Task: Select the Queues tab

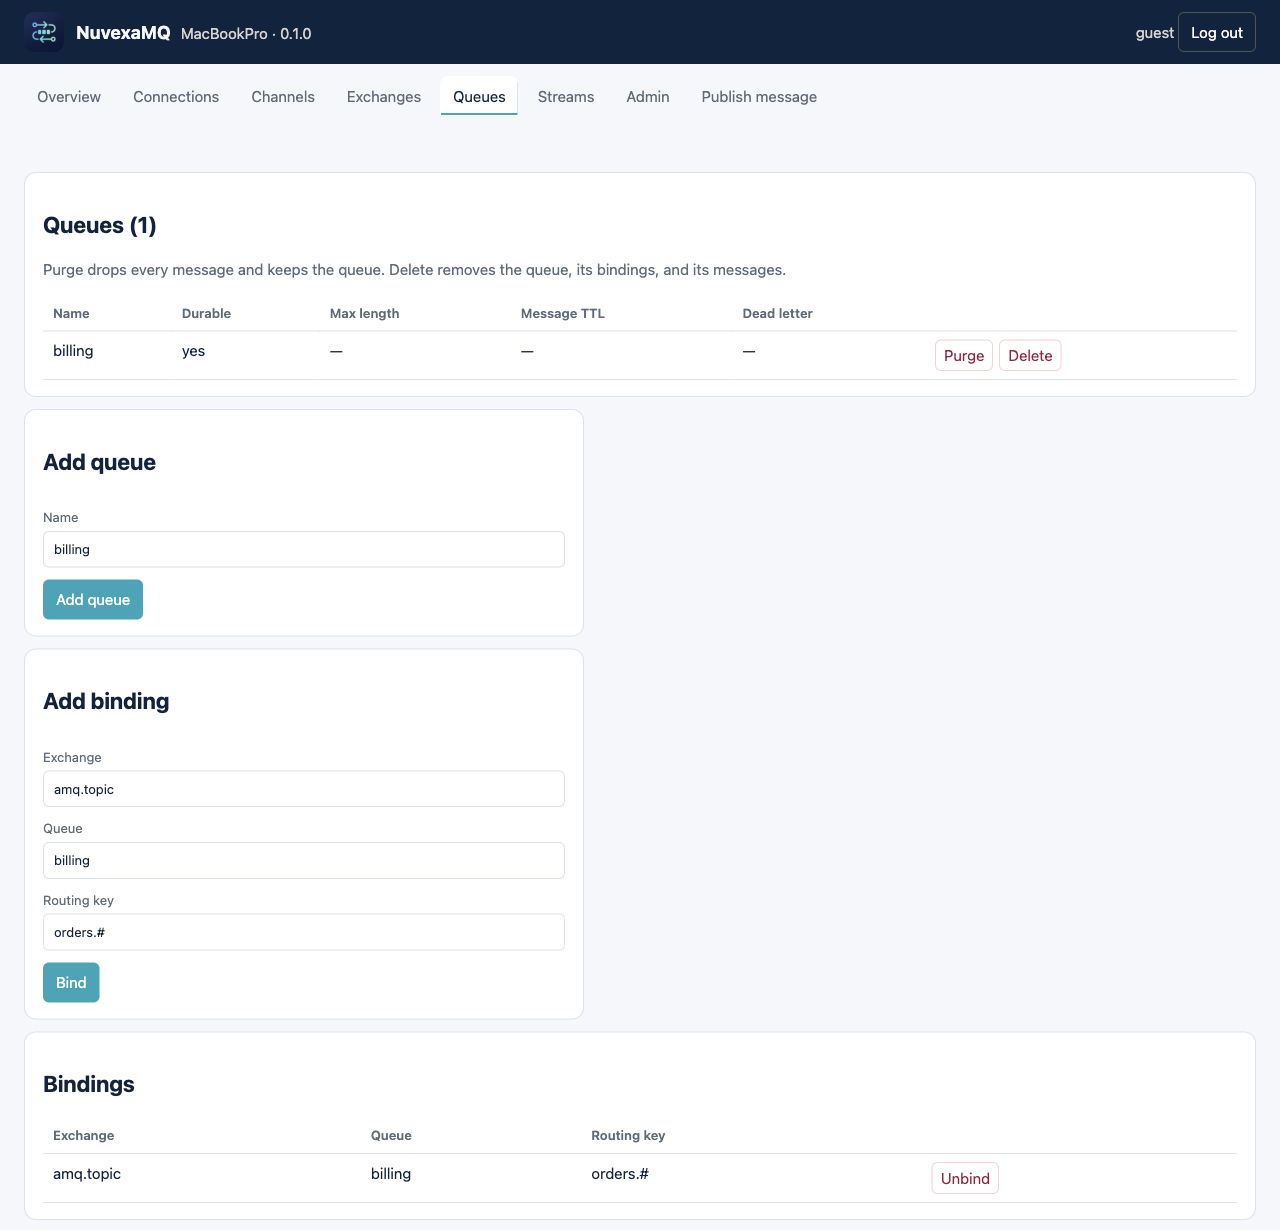Action: click(x=479, y=97)
